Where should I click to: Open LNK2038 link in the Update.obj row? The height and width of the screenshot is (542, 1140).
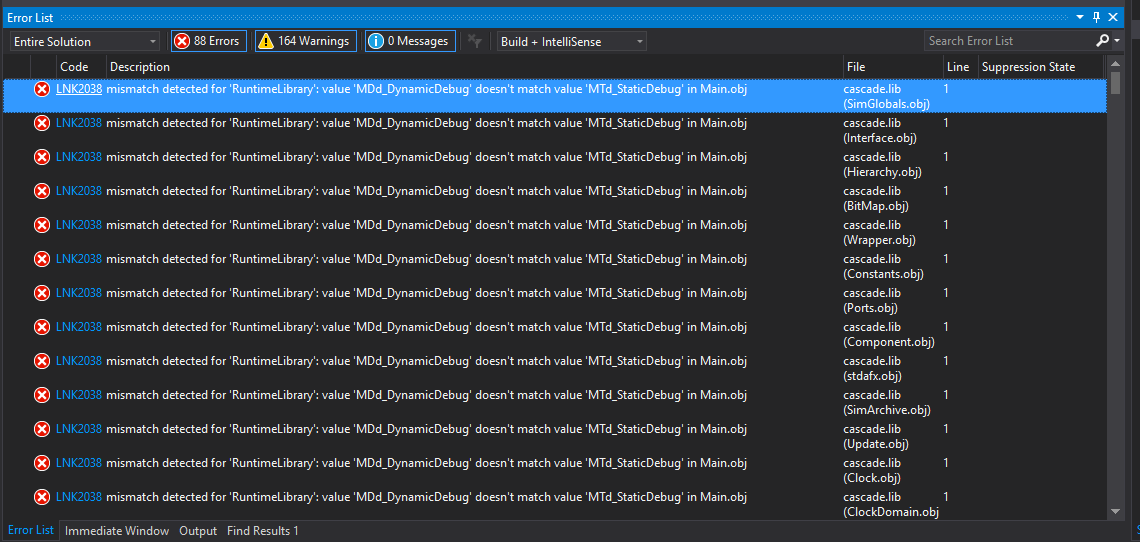pyautogui.click(x=79, y=429)
